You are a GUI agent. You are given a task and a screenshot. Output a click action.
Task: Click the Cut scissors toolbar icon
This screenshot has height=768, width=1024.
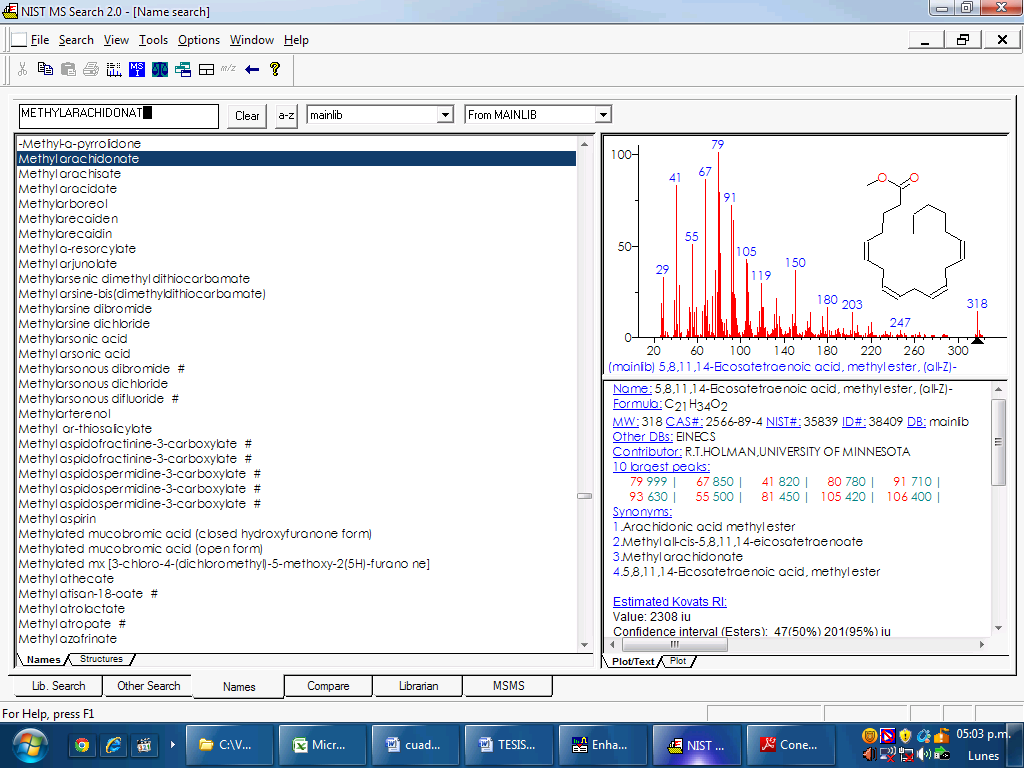(x=22, y=69)
